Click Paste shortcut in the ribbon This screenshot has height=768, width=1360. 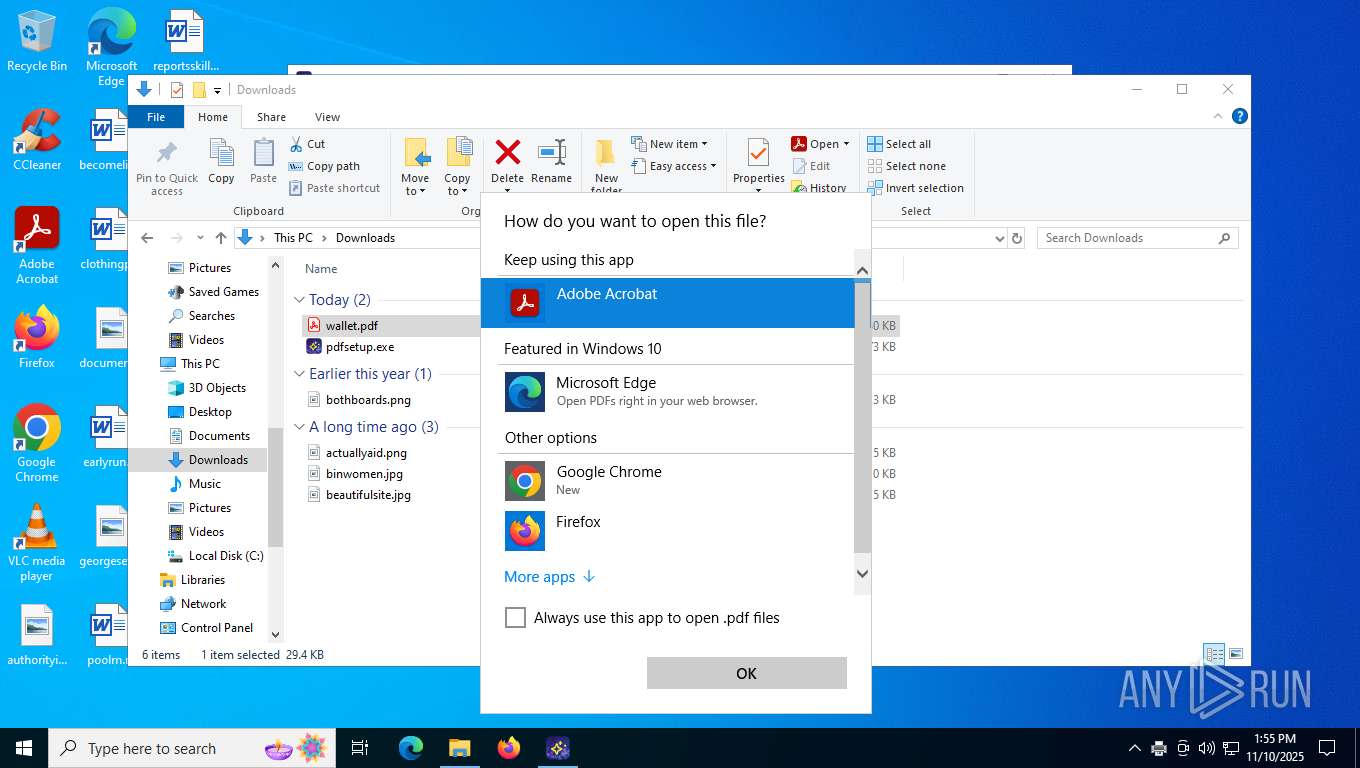coord(335,188)
